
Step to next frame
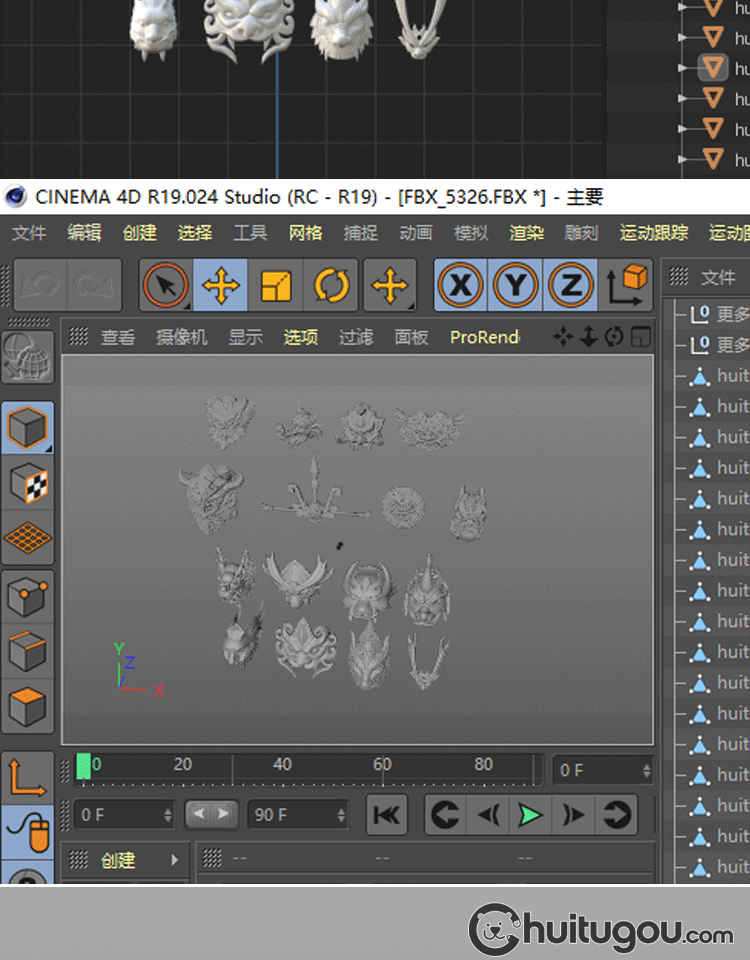[x=573, y=815]
